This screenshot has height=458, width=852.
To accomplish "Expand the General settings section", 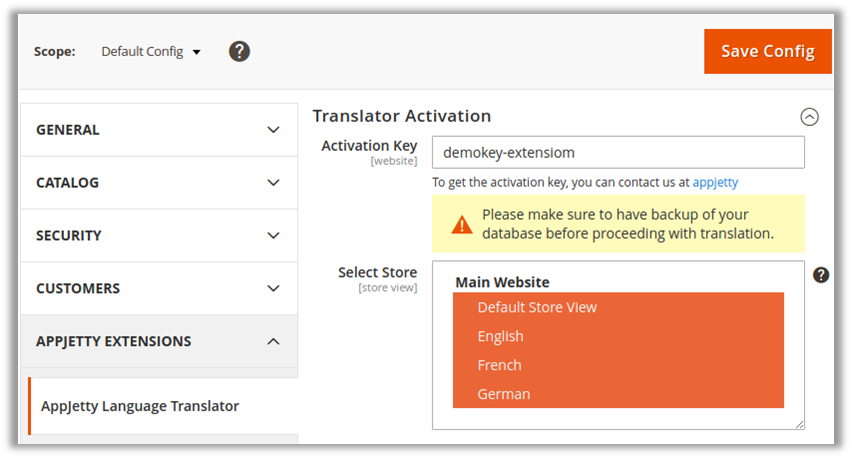I will [158, 130].
